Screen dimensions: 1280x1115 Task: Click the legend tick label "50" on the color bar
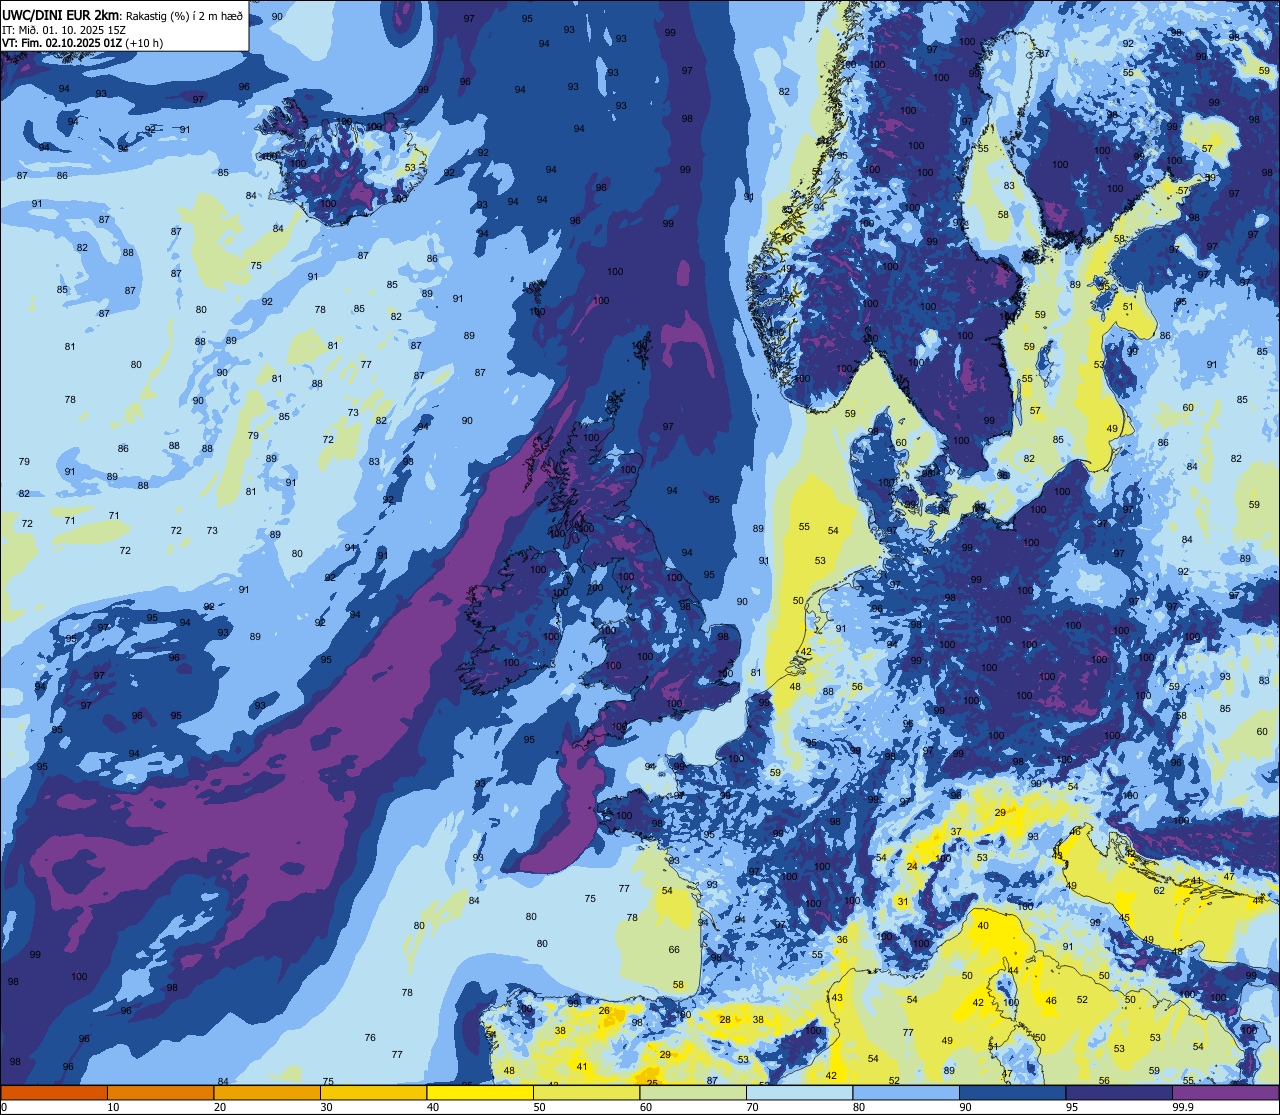pyautogui.click(x=539, y=1107)
